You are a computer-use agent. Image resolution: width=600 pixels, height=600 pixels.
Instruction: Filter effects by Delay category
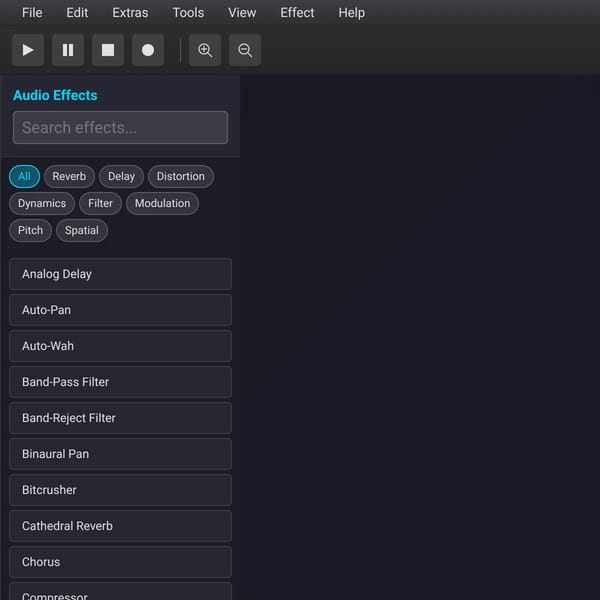tap(121, 176)
